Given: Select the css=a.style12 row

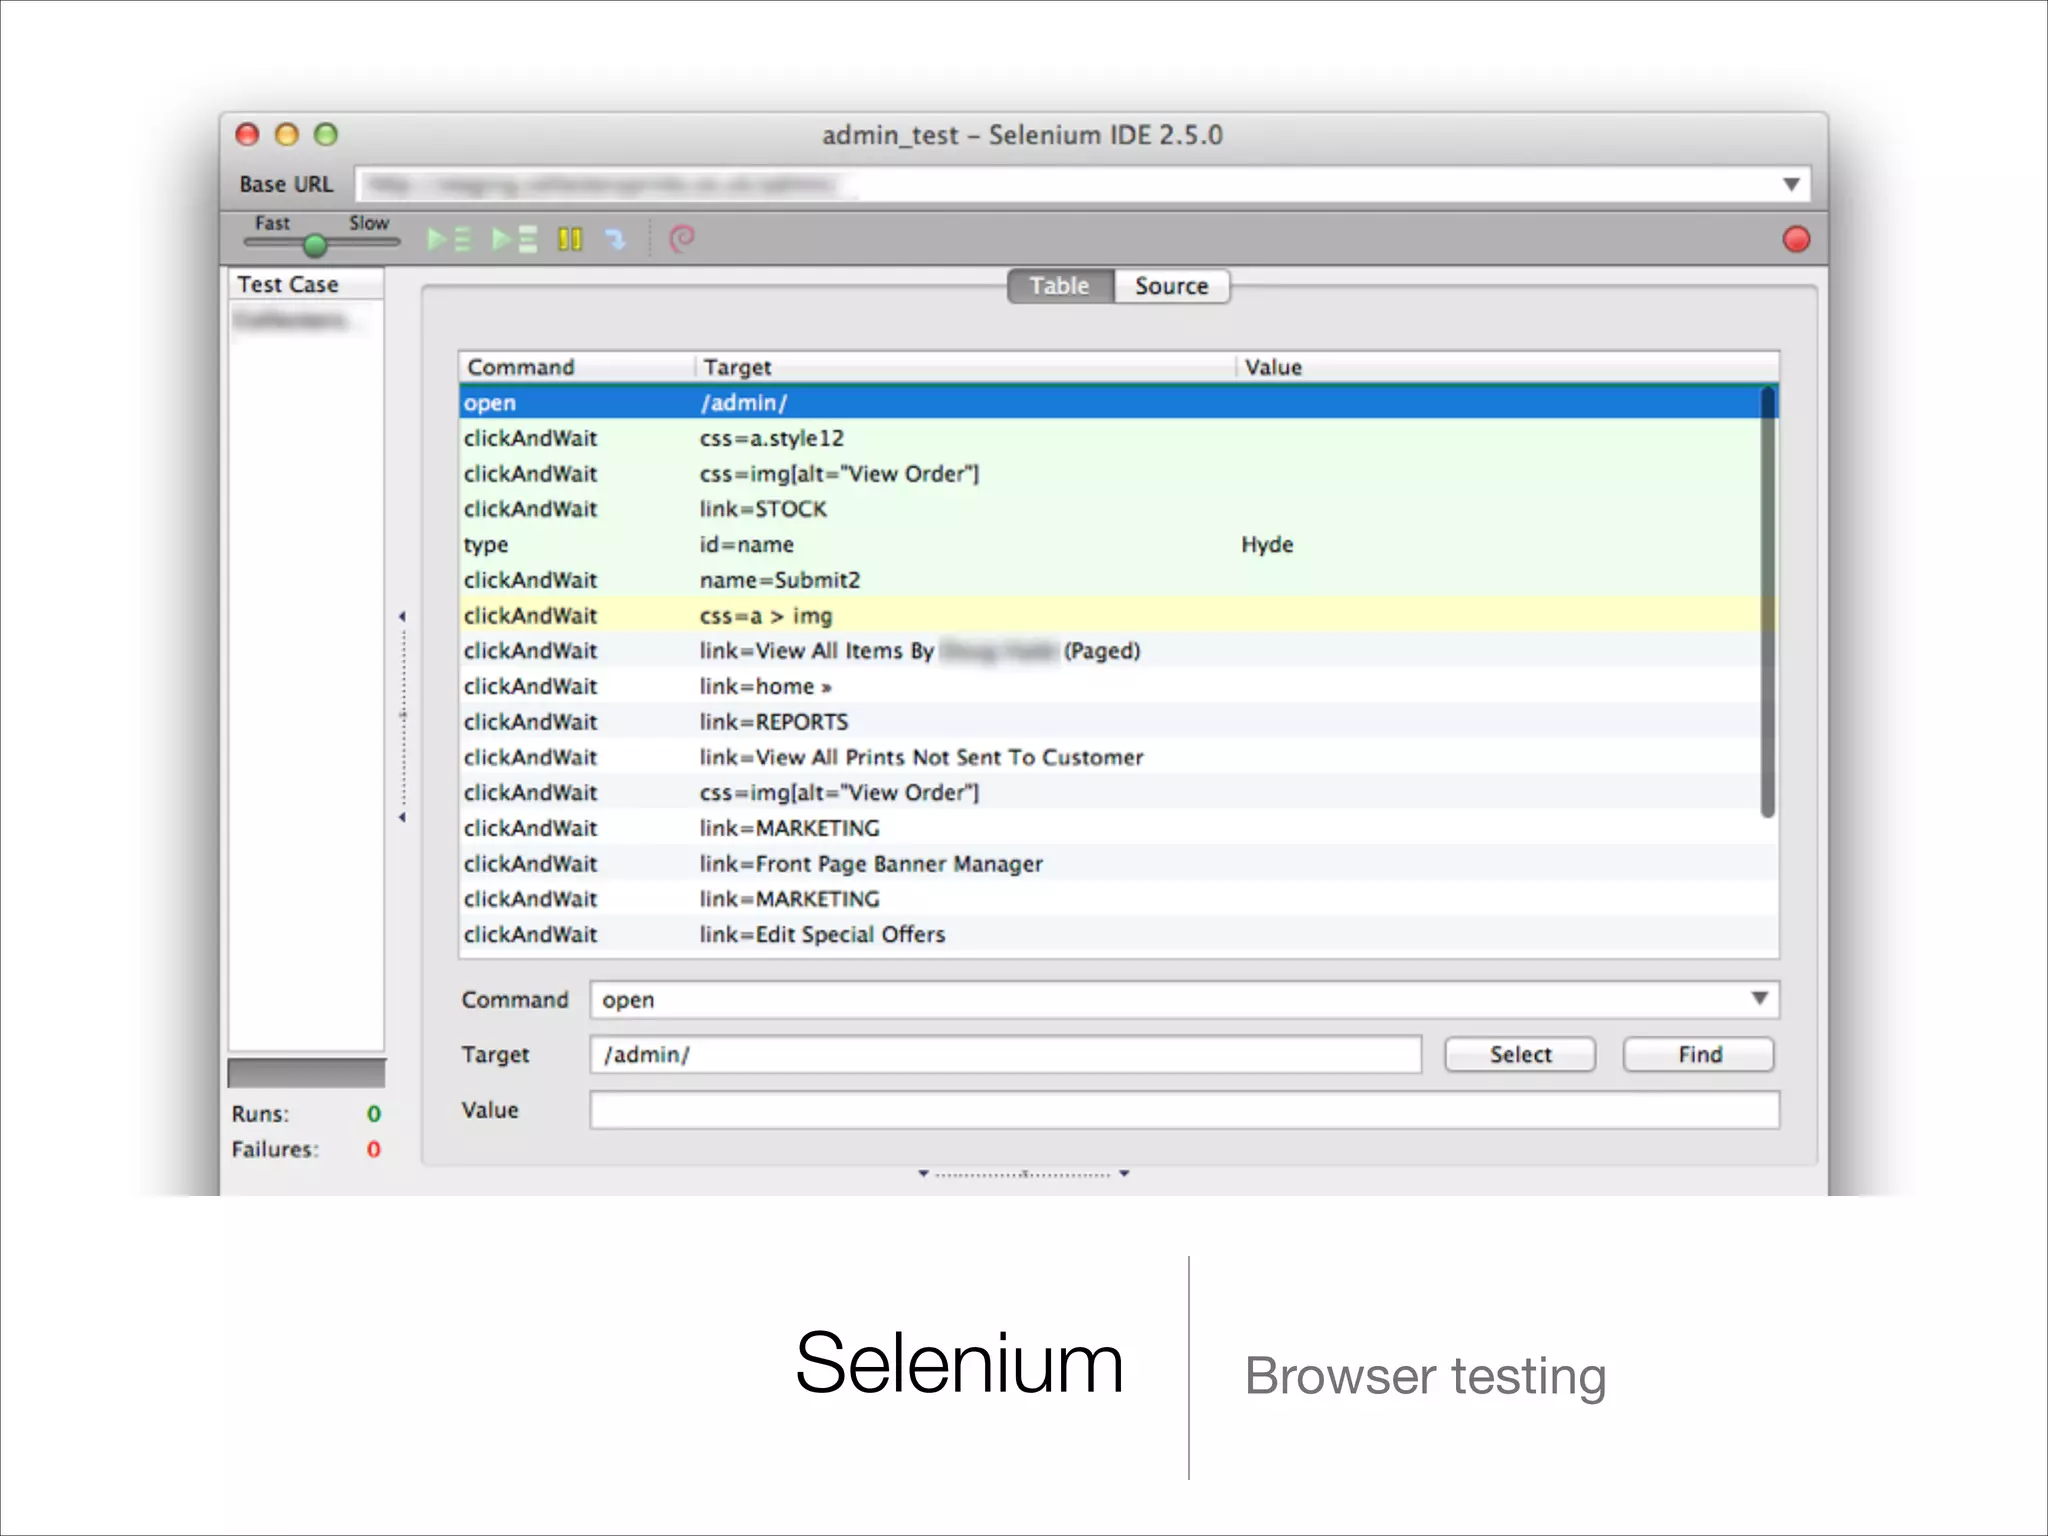Looking at the screenshot, I should (x=1110, y=438).
